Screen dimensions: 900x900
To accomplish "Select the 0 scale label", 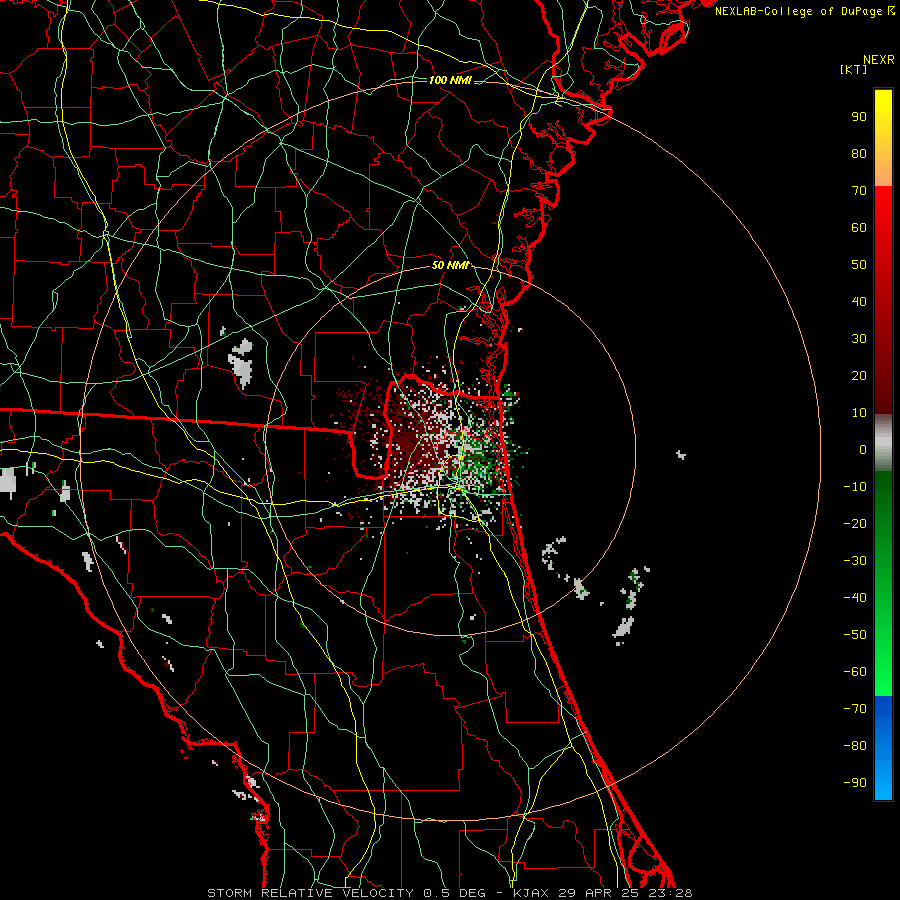I will click(863, 450).
